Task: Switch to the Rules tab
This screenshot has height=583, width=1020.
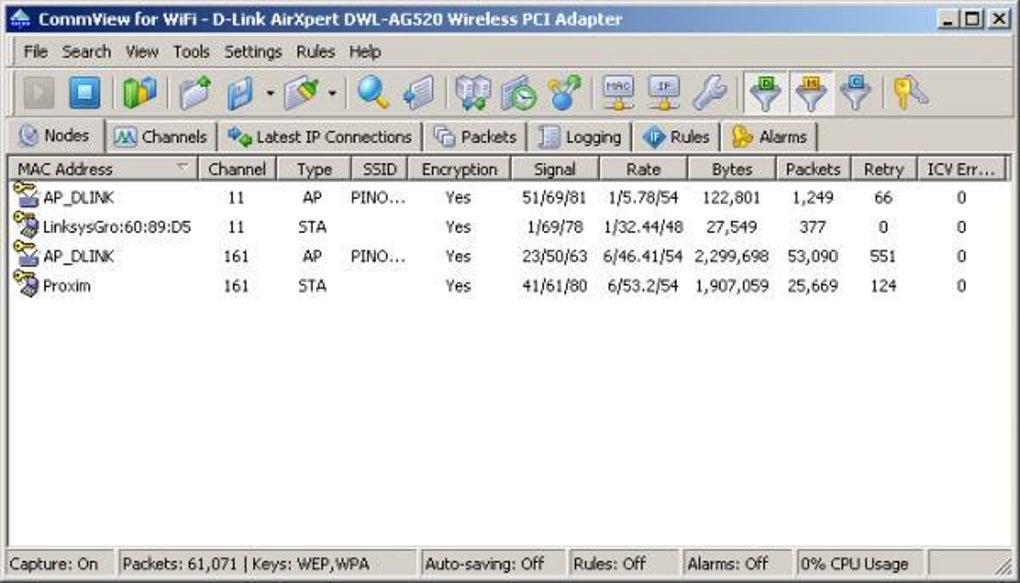Action: click(x=676, y=137)
